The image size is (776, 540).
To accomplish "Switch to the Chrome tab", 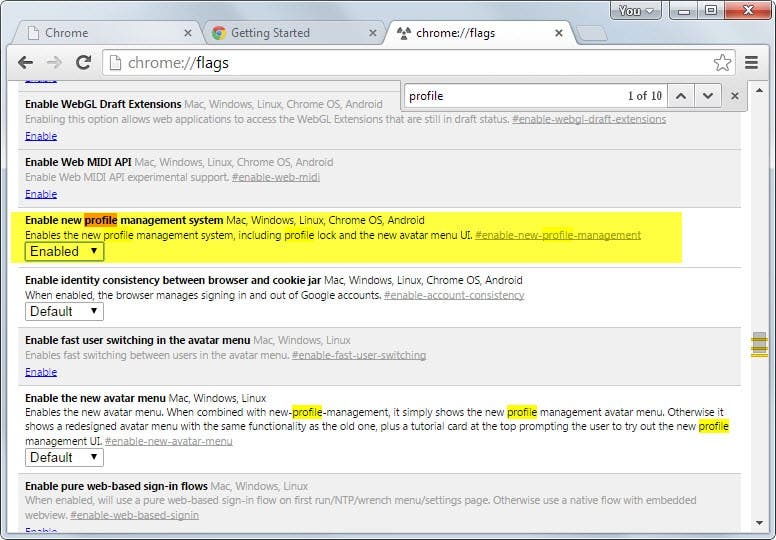I will (x=106, y=33).
